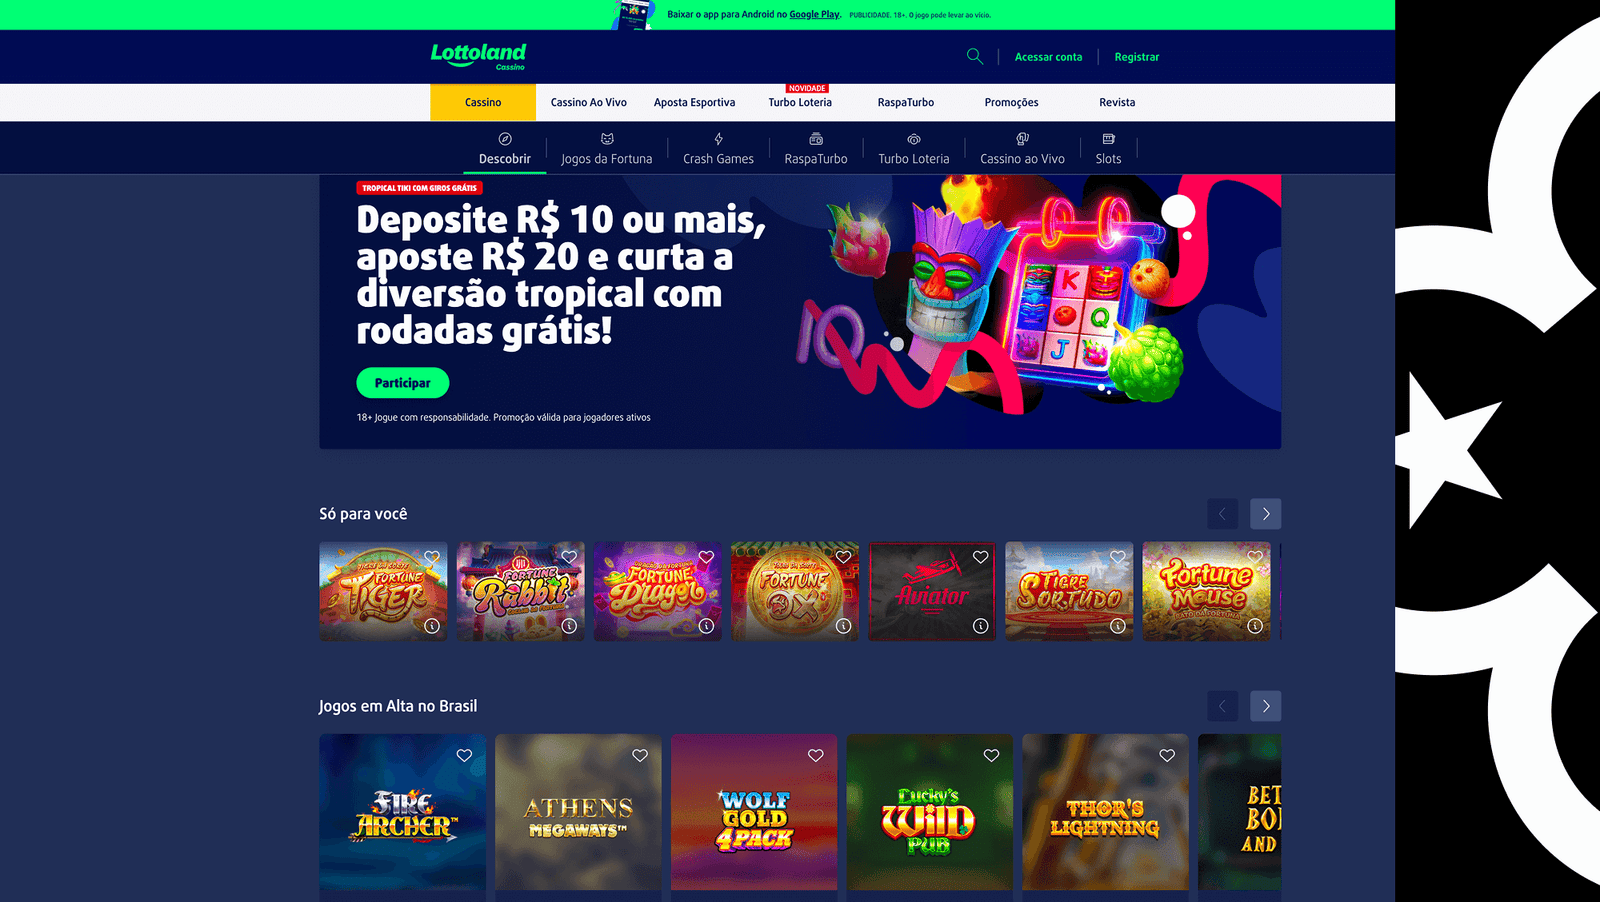The image size is (1600, 902).
Task: Advance Só para você carousel right
Action: coord(1266,514)
